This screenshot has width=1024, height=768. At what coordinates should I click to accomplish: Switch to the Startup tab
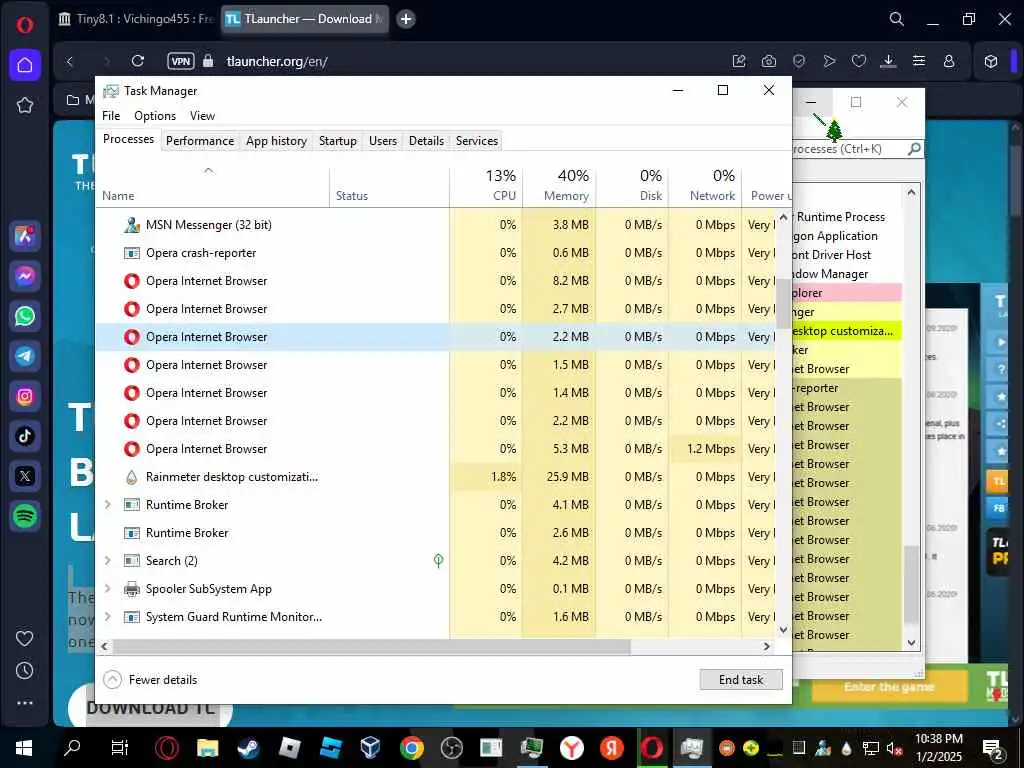point(338,140)
